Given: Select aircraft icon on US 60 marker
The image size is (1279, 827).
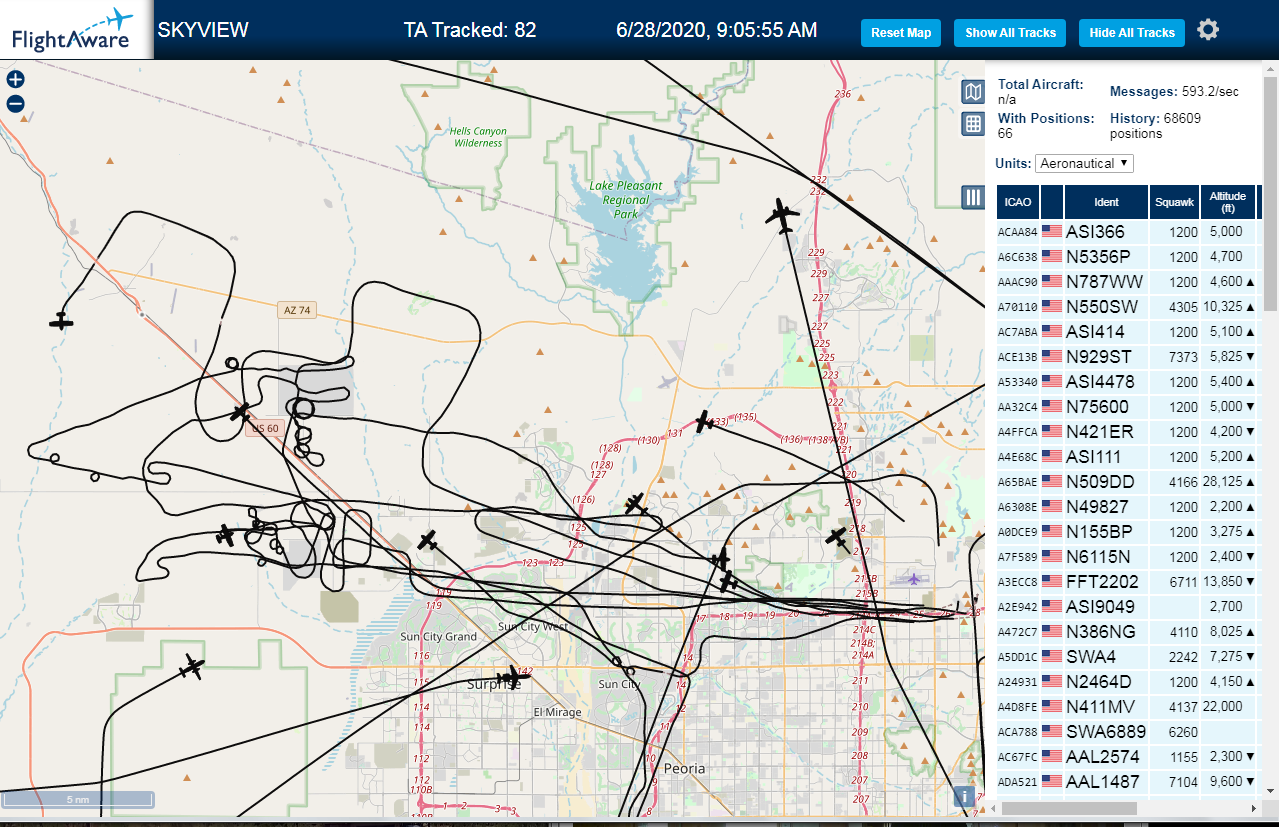Looking at the screenshot, I should coord(240,412).
